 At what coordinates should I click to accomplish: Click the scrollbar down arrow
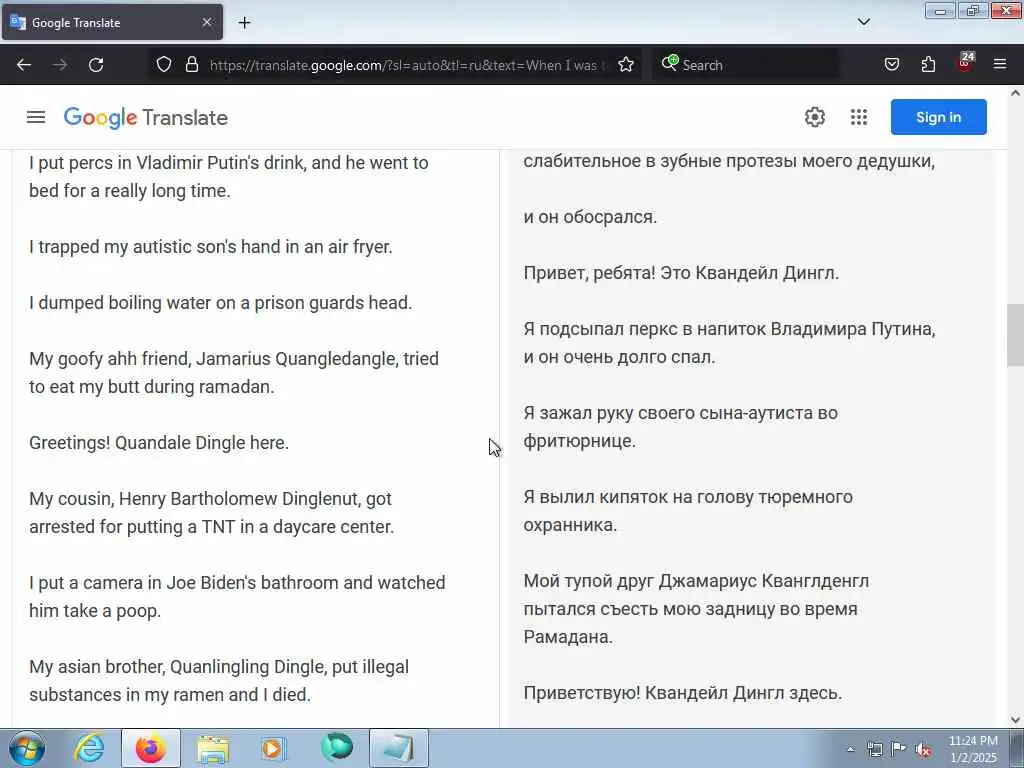1015,720
